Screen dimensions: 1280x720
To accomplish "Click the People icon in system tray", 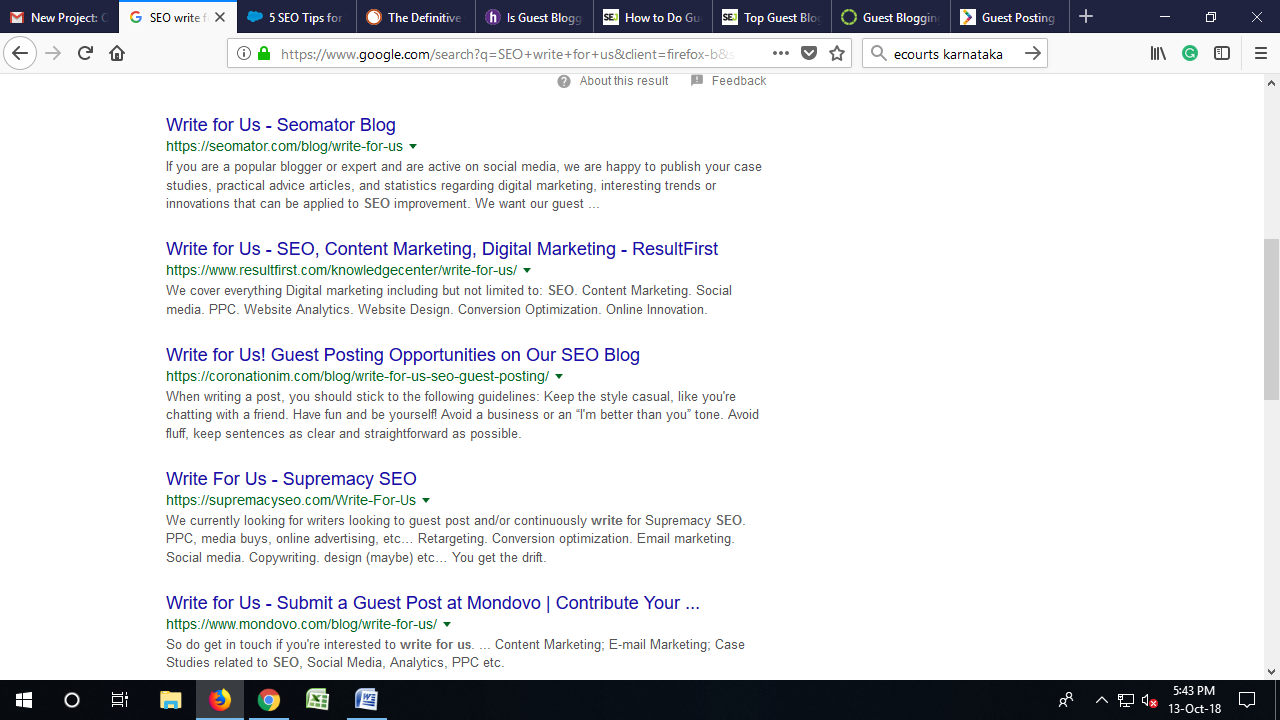I will coord(1066,700).
